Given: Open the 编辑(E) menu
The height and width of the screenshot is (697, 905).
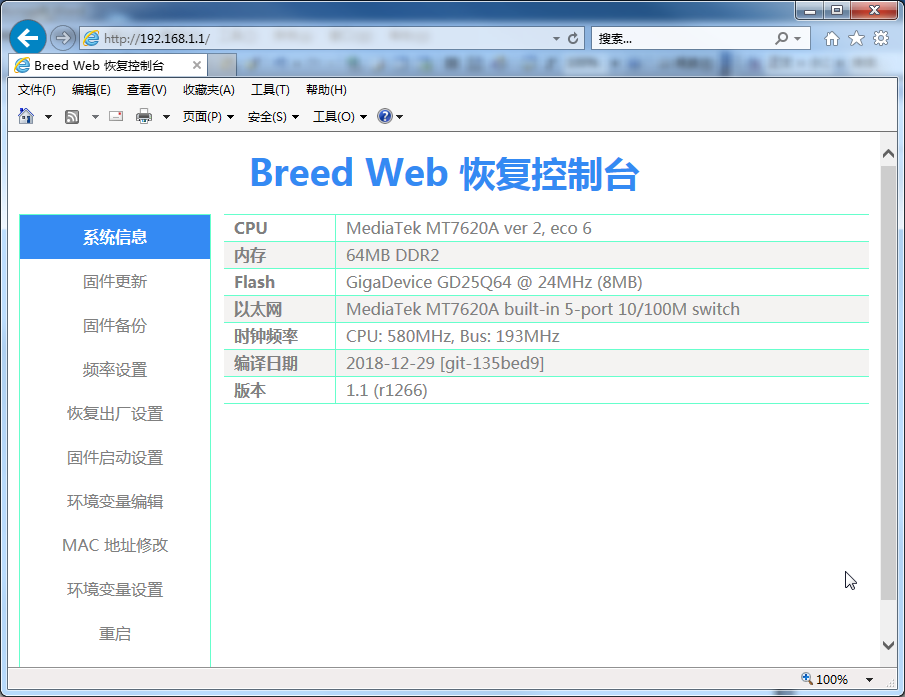Looking at the screenshot, I should coord(91,90).
